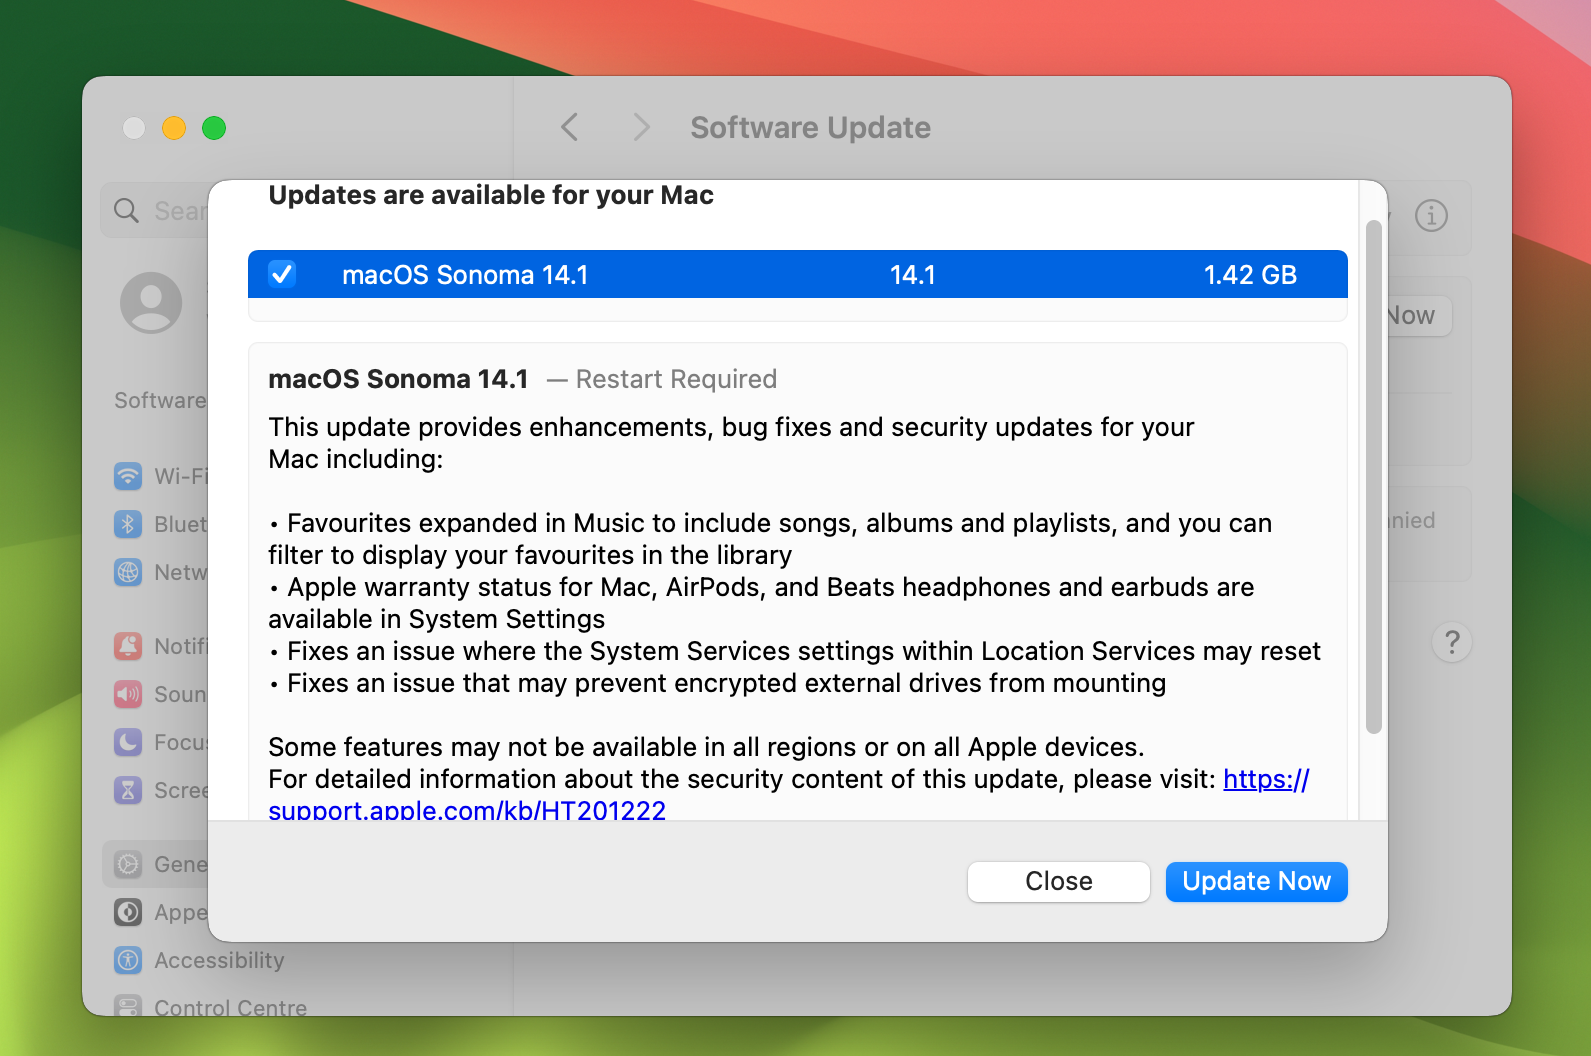
Task: Click the Control Centre label in sidebar
Action: 230,1007
